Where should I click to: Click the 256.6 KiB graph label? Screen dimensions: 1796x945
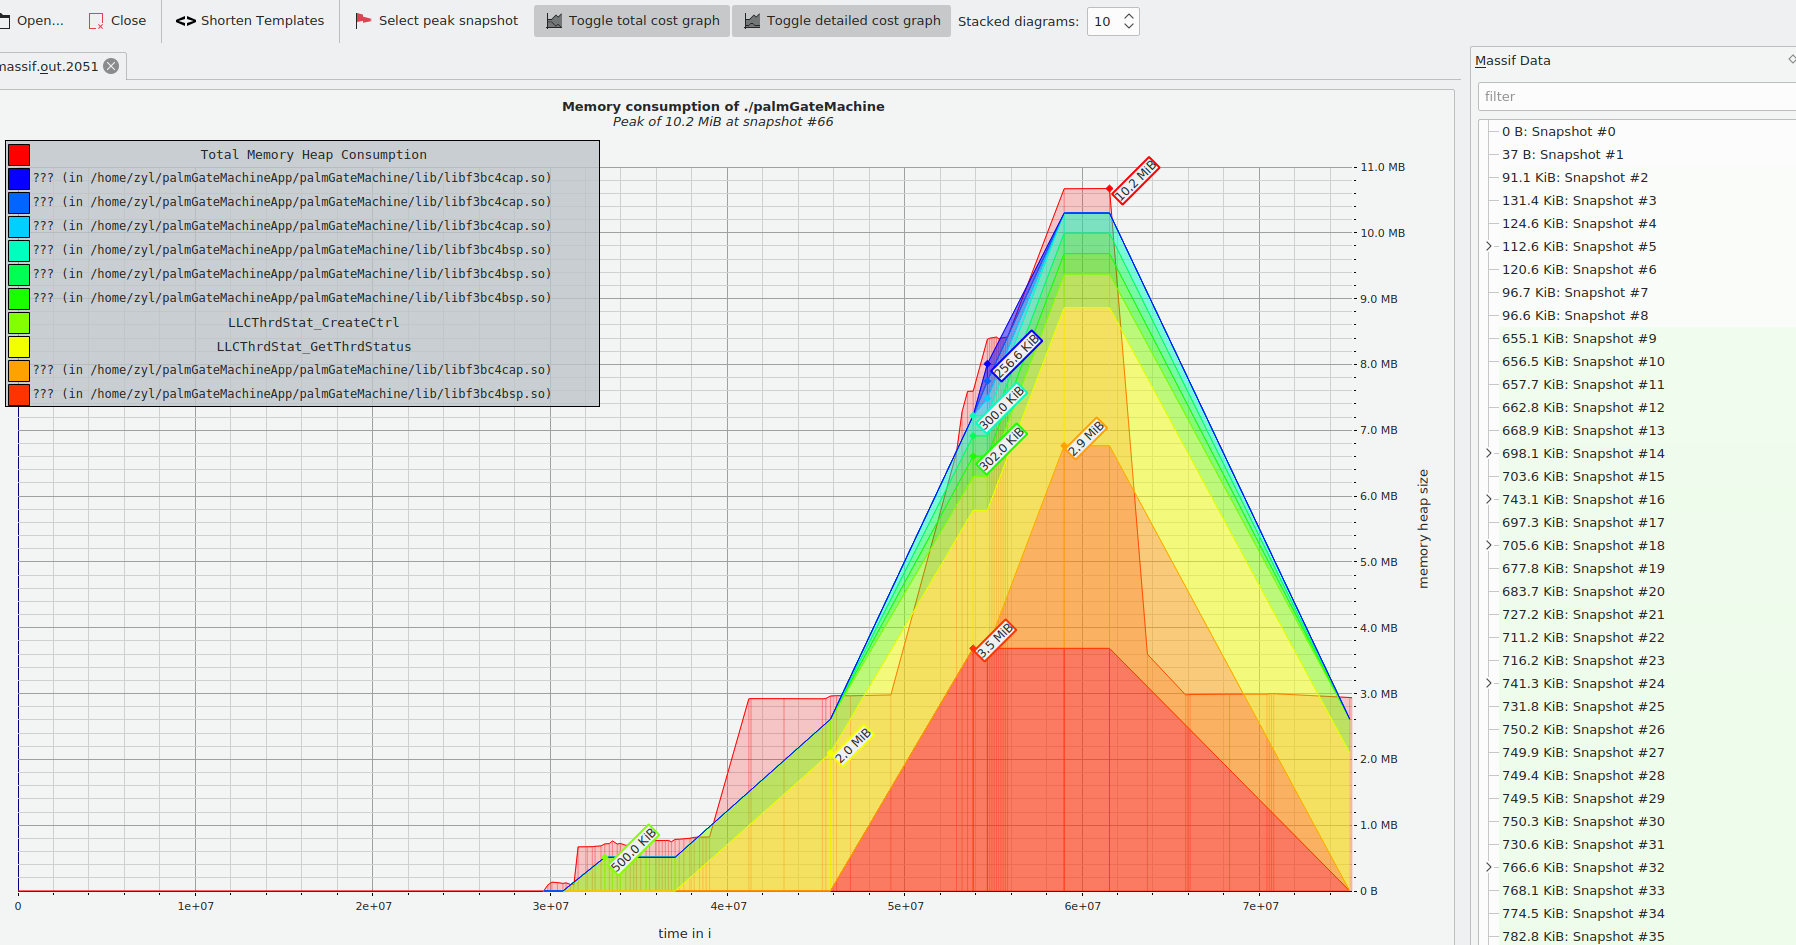click(x=1015, y=355)
